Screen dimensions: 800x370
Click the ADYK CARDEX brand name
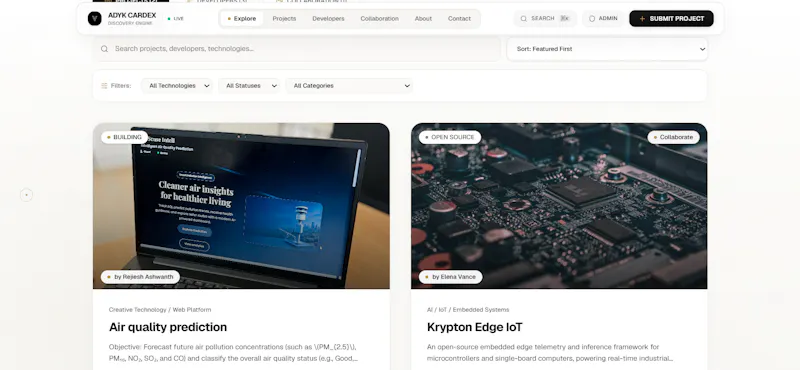[x=132, y=15]
